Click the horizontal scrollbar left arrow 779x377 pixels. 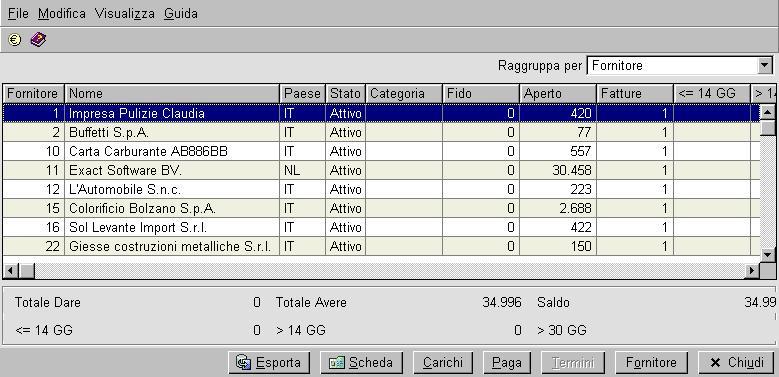tap(11, 271)
